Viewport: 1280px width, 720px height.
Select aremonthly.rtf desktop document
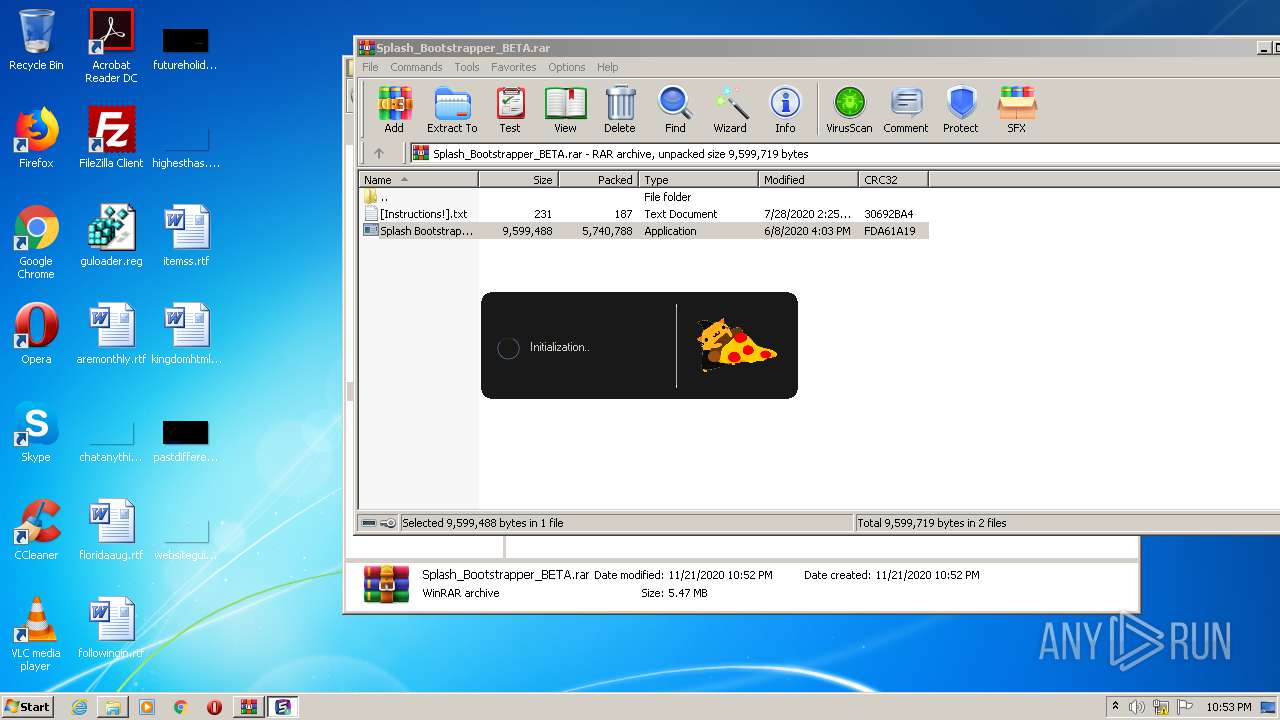tap(111, 334)
